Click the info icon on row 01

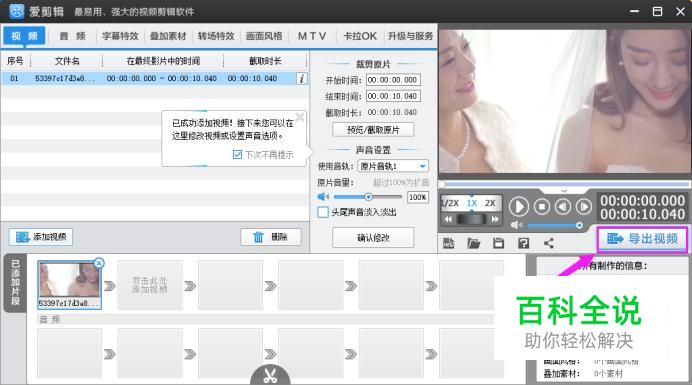point(302,79)
